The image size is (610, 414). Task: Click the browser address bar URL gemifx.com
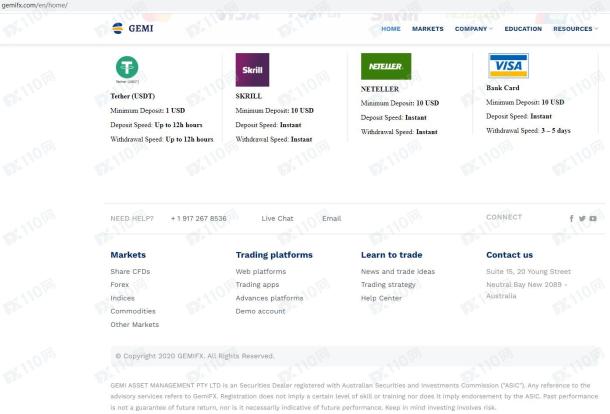pyautogui.click(x=34, y=5)
